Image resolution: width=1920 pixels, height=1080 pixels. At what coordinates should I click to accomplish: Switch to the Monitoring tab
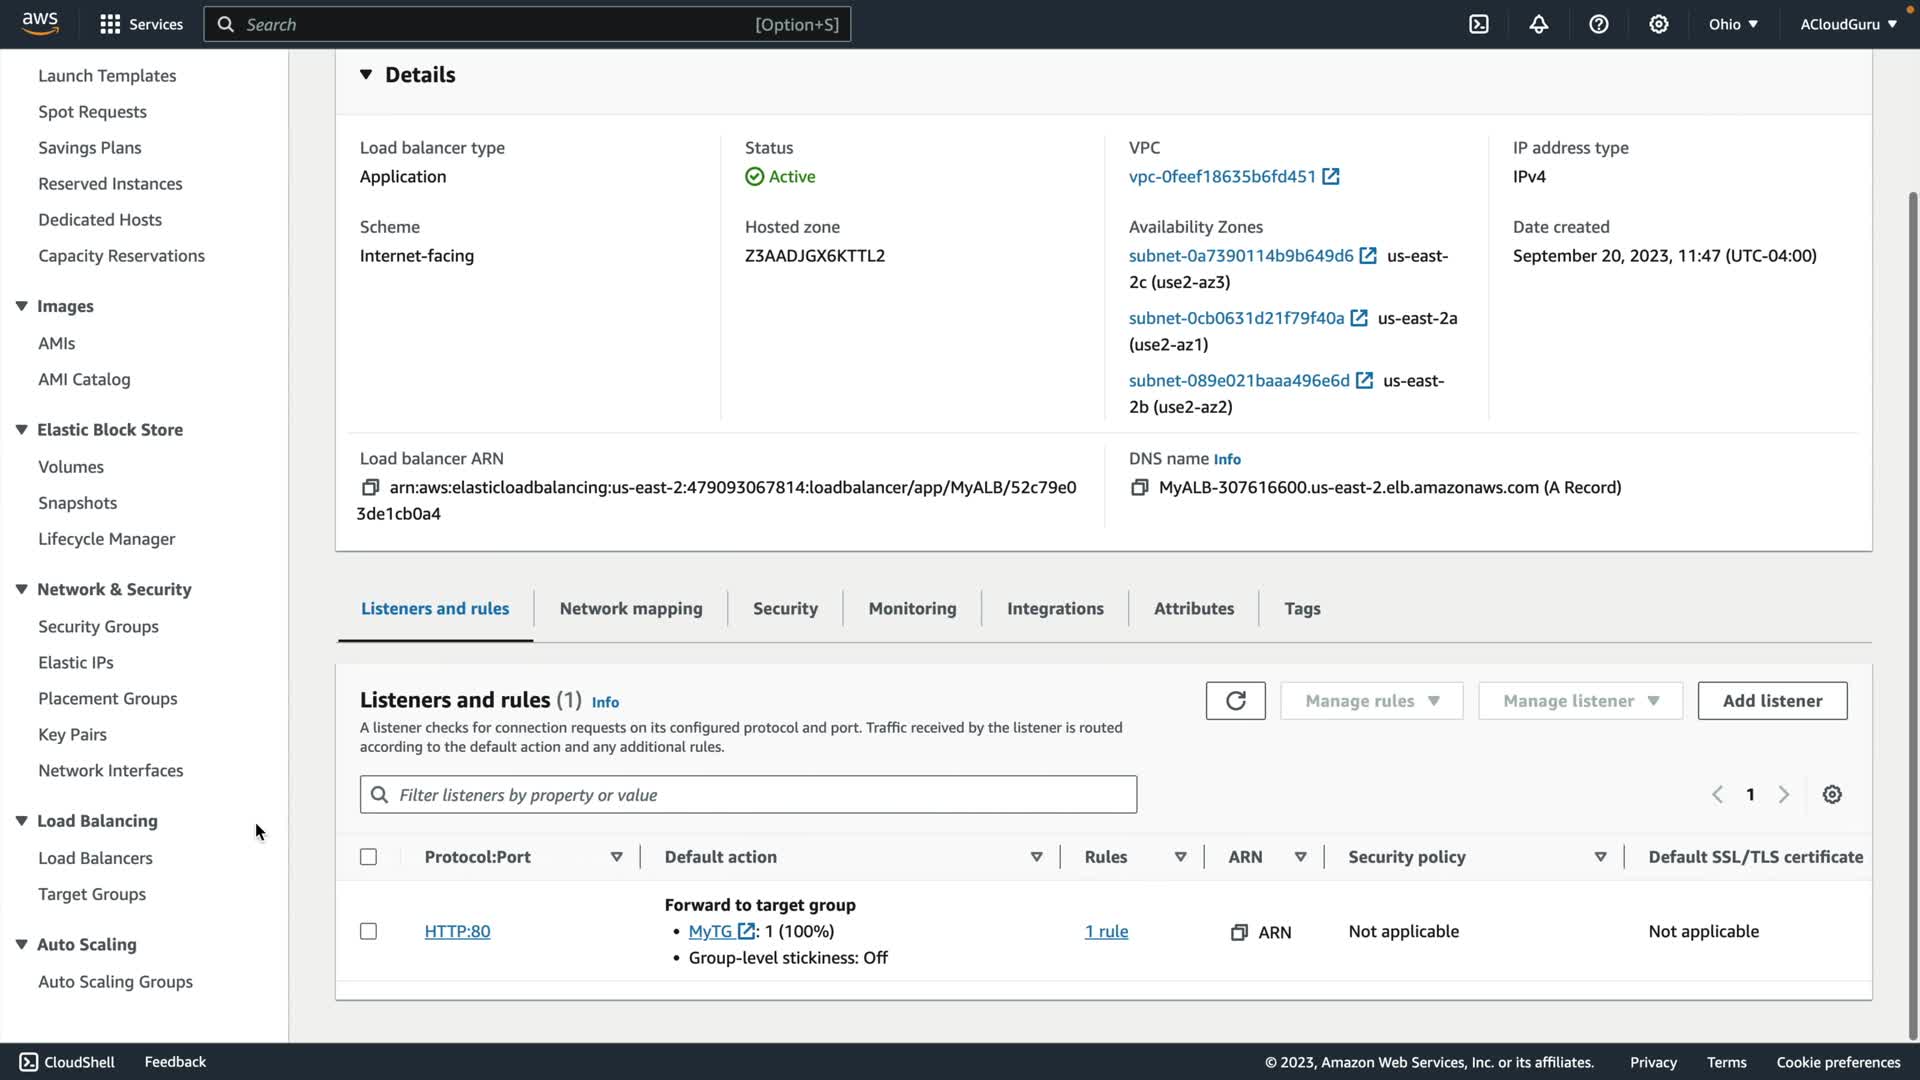(912, 609)
